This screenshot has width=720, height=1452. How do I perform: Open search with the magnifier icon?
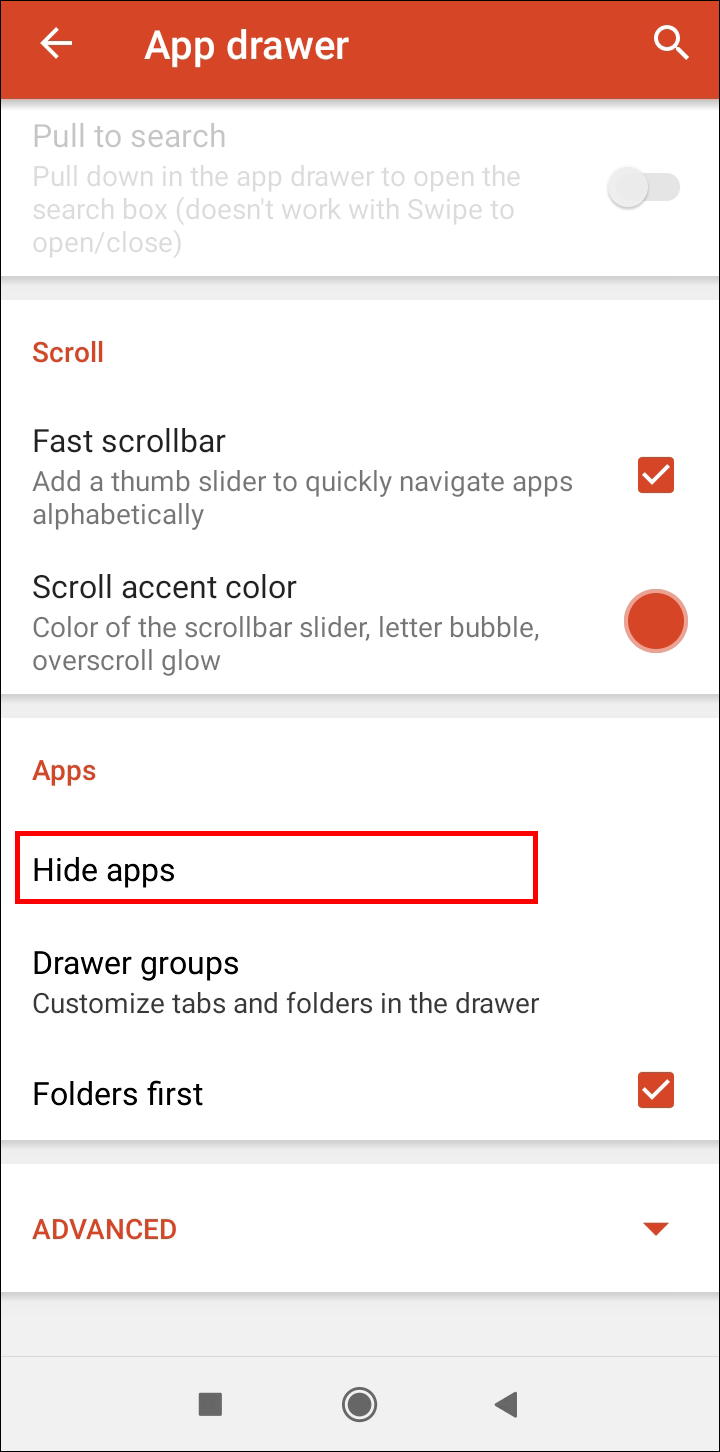(x=670, y=44)
